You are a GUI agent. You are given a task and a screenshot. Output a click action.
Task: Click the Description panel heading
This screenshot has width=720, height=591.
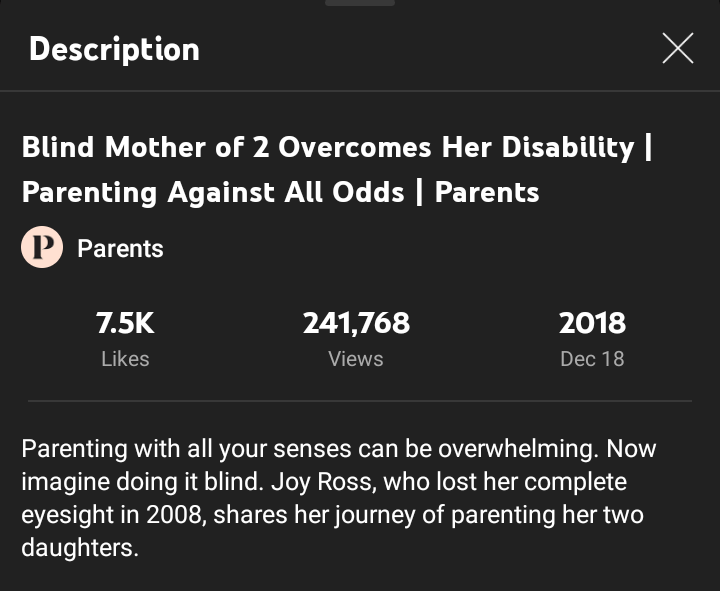click(x=114, y=49)
